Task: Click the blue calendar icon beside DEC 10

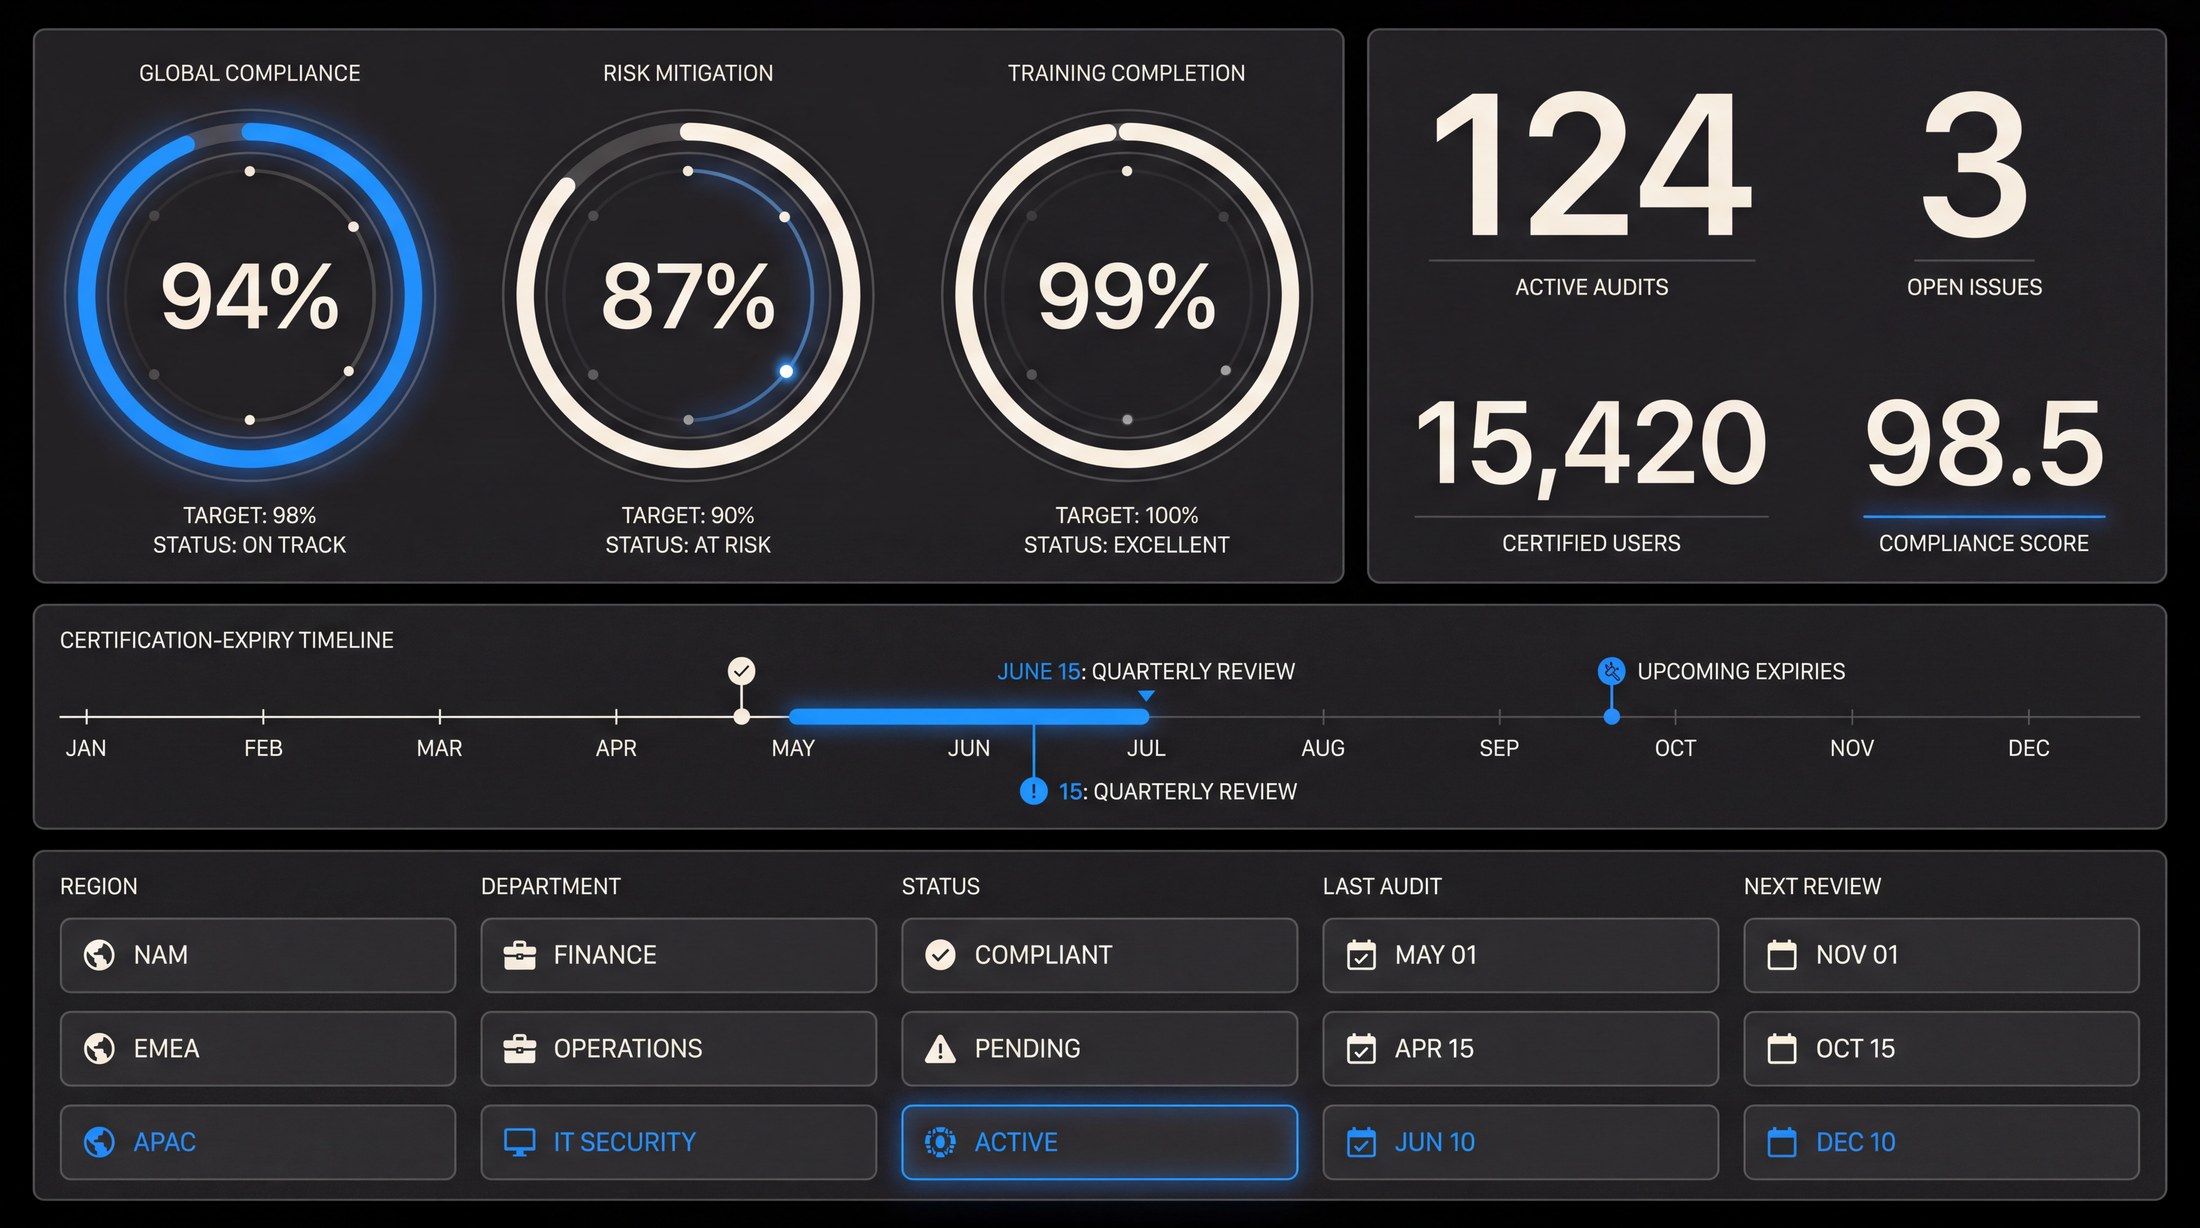Action: [x=1782, y=1141]
